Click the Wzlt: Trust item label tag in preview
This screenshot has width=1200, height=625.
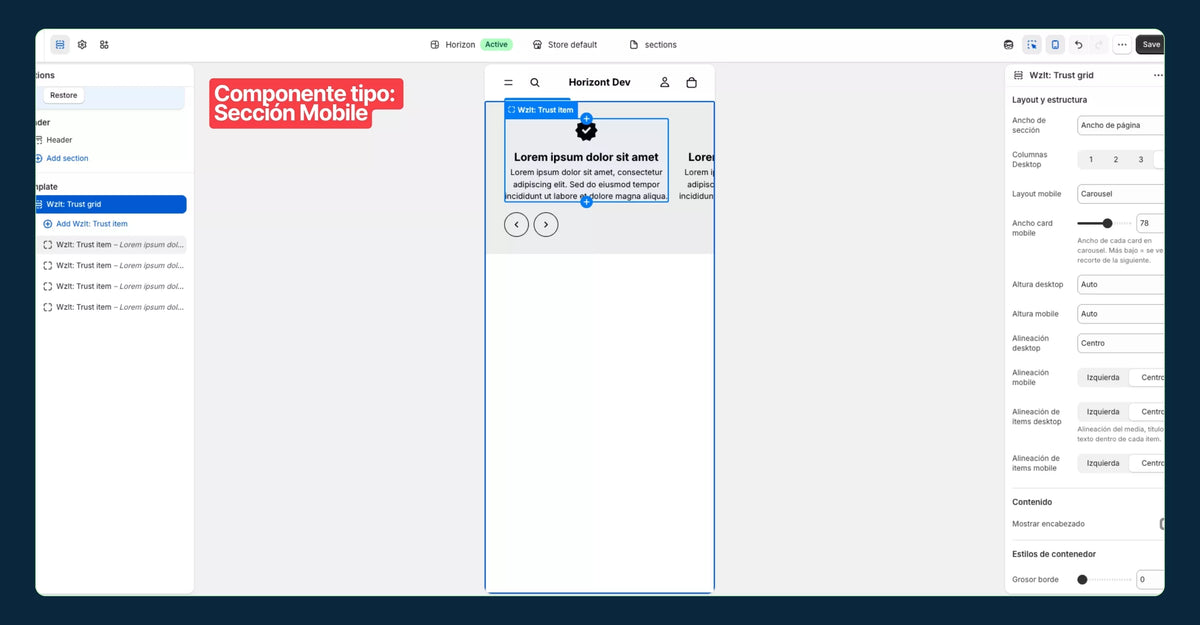pos(541,110)
